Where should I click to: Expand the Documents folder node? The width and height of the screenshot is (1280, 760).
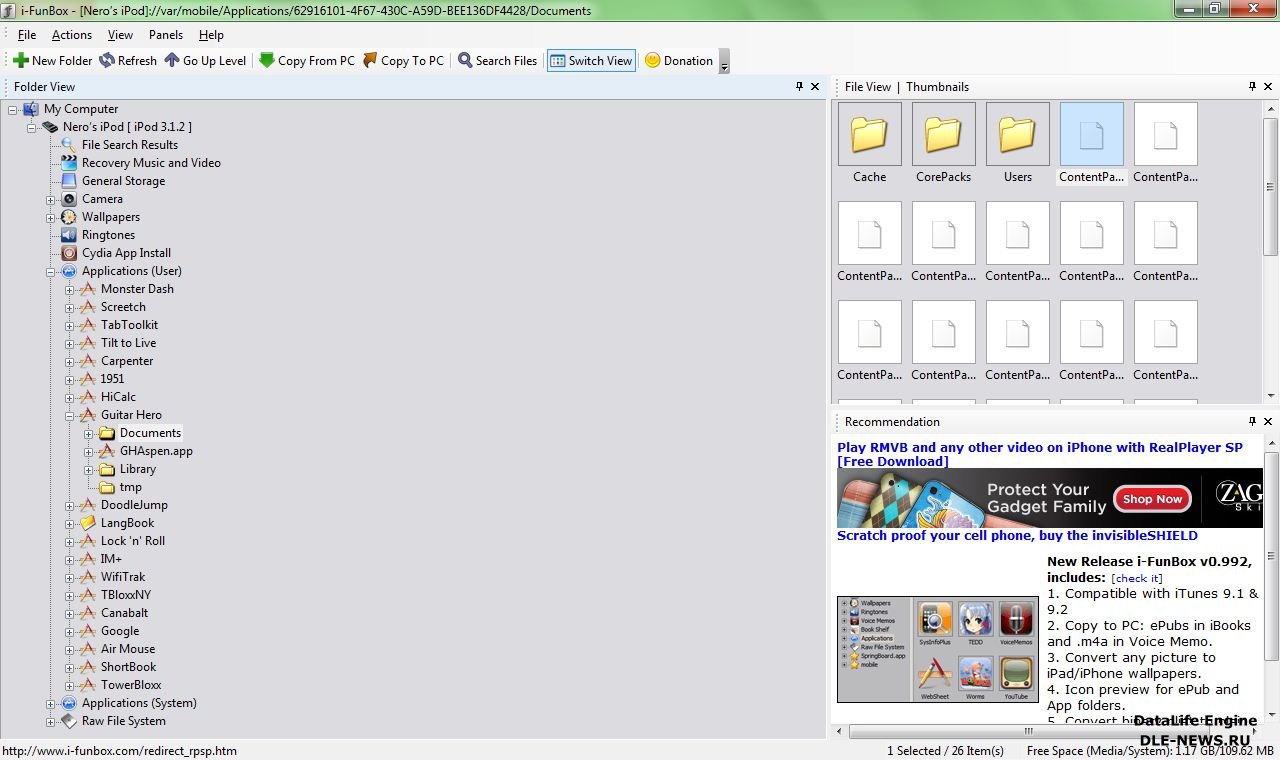89,433
